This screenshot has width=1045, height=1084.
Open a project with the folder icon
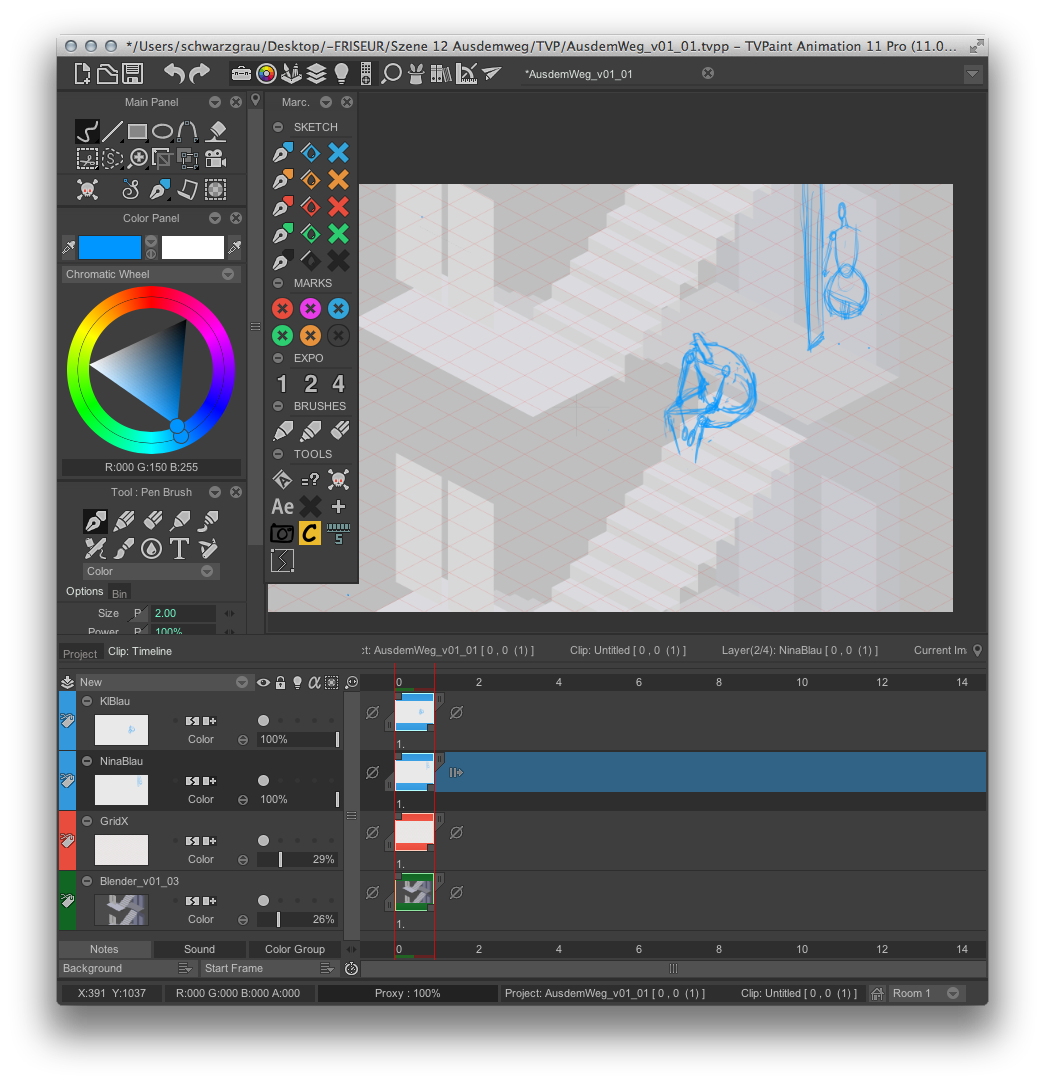[x=107, y=73]
